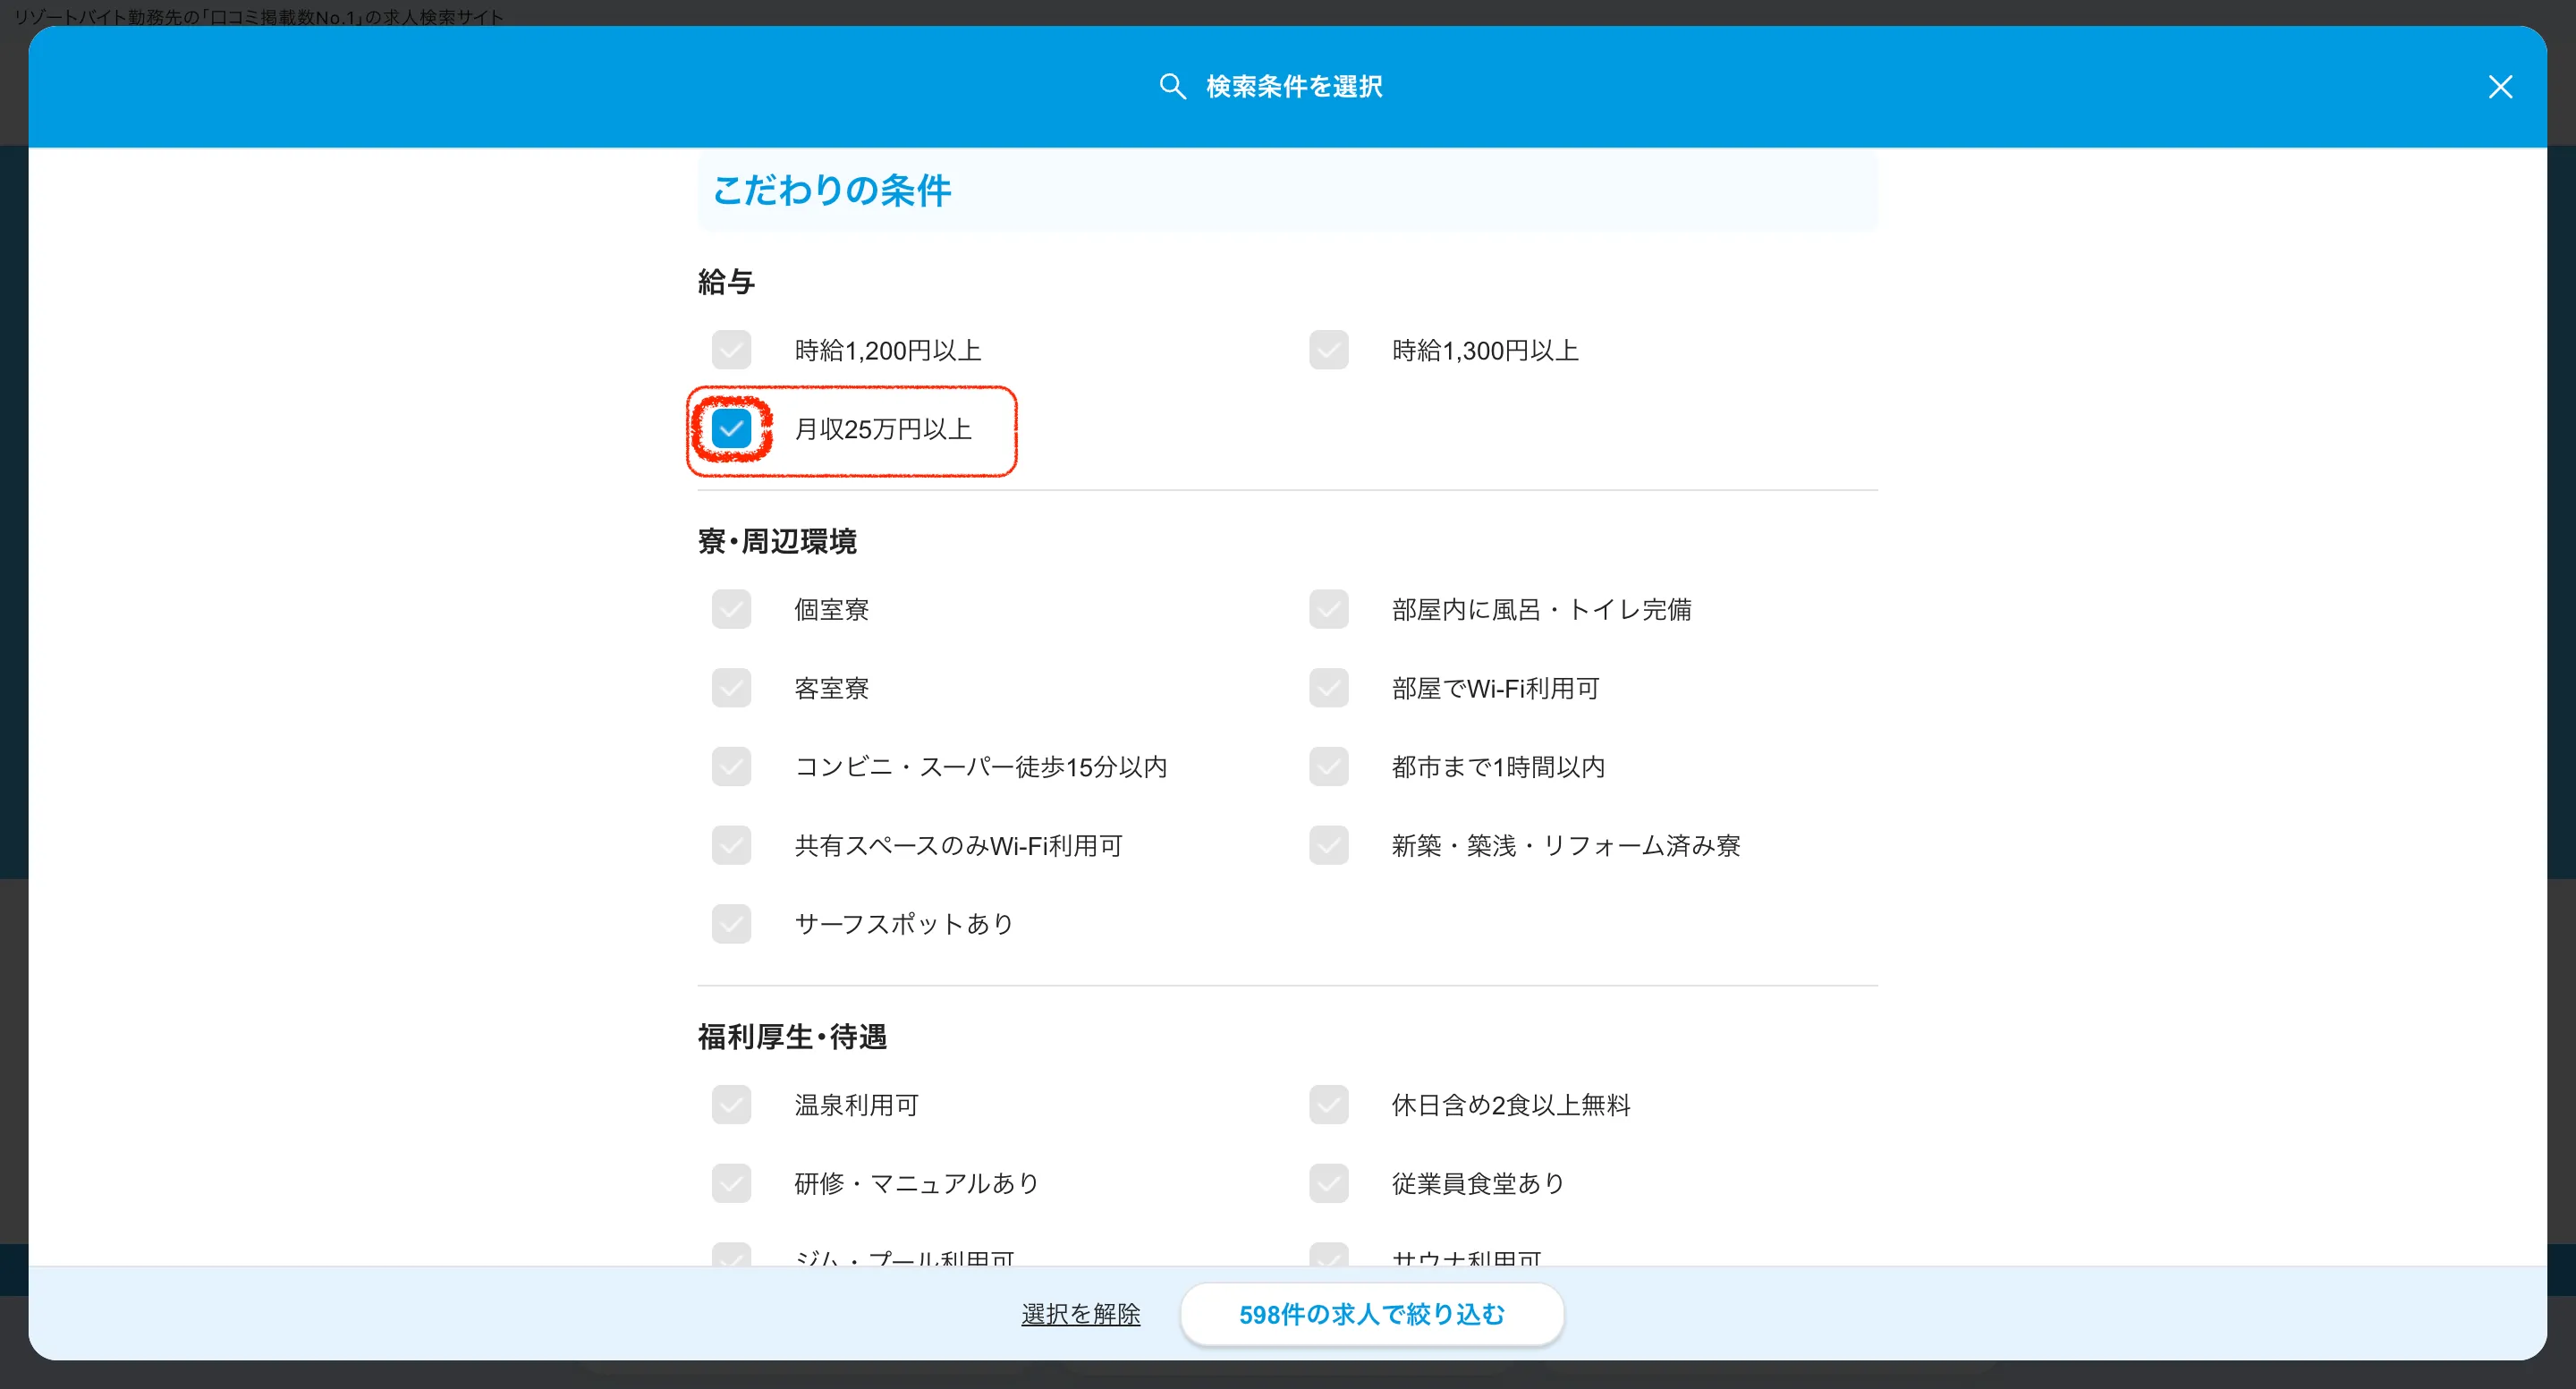
Task: Check 時給1,300円以上 option
Action: point(1328,349)
